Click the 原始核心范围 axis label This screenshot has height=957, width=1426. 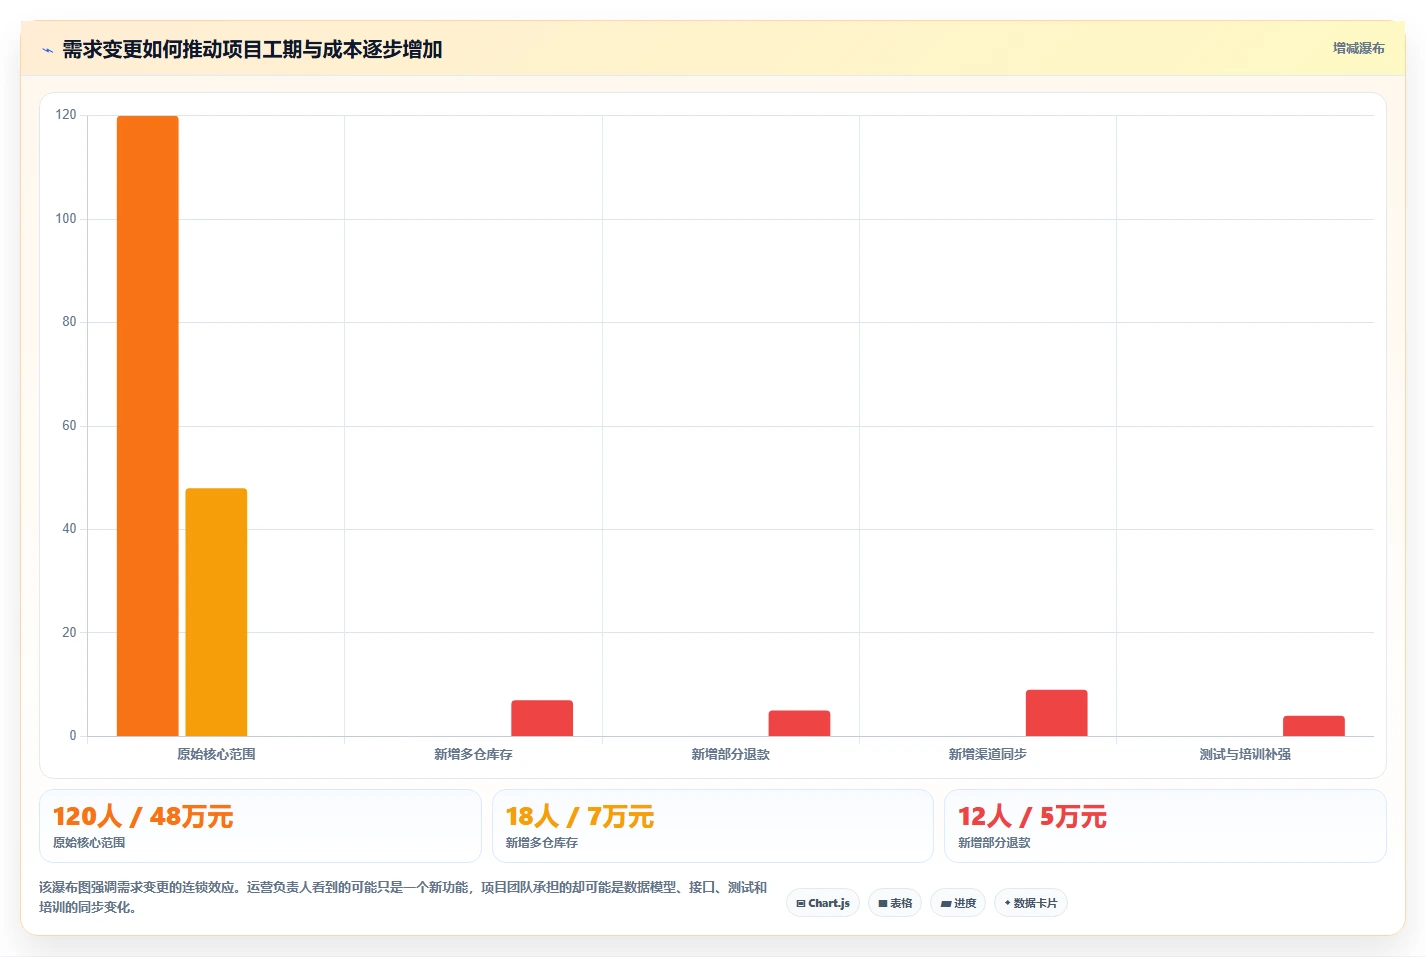pyautogui.click(x=216, y=754)
